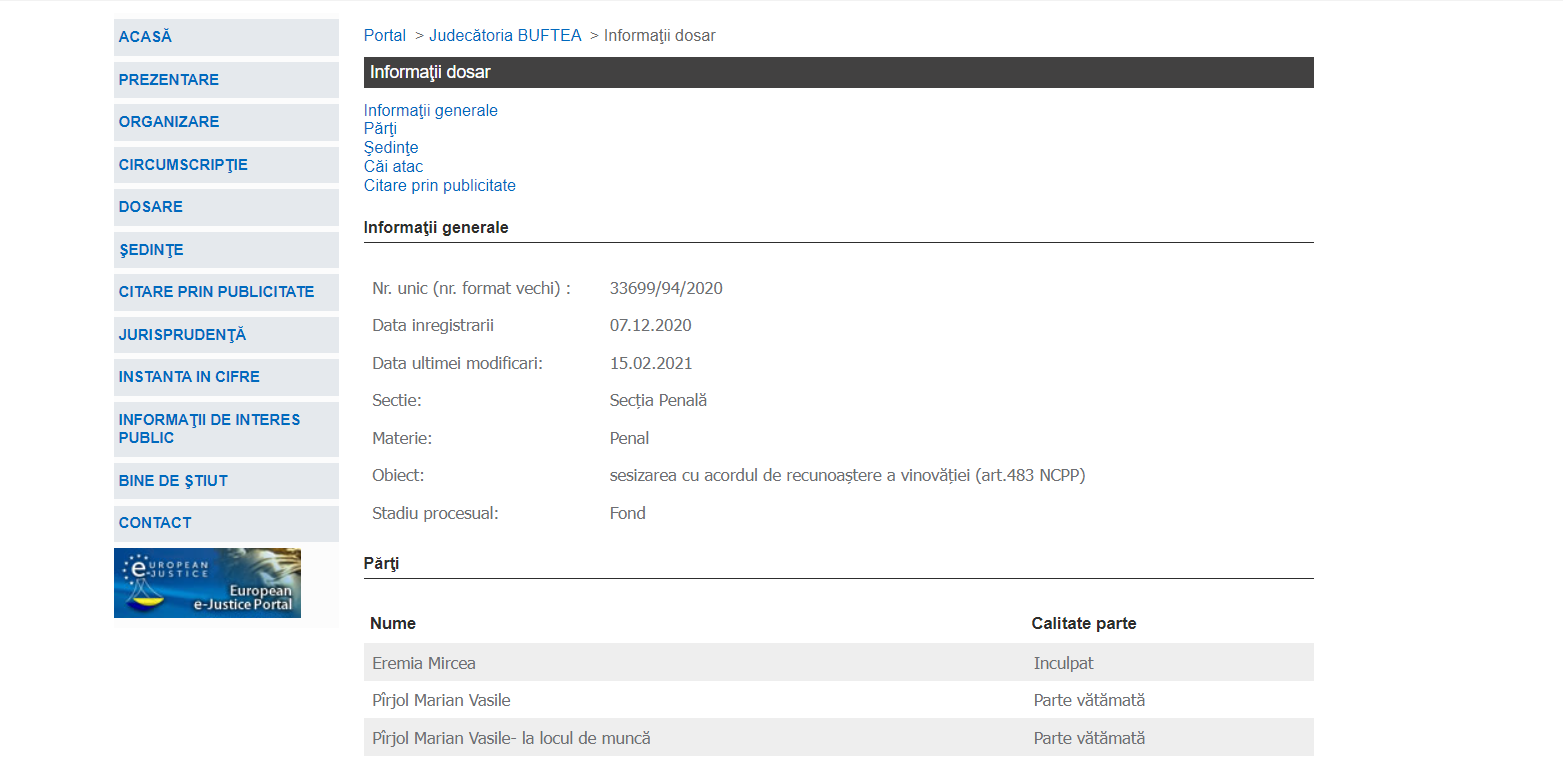Viewport: 1563px width, 774px height.
Task: Open Citare prin publicitate sidebar item
Action: tap(216, 292)
